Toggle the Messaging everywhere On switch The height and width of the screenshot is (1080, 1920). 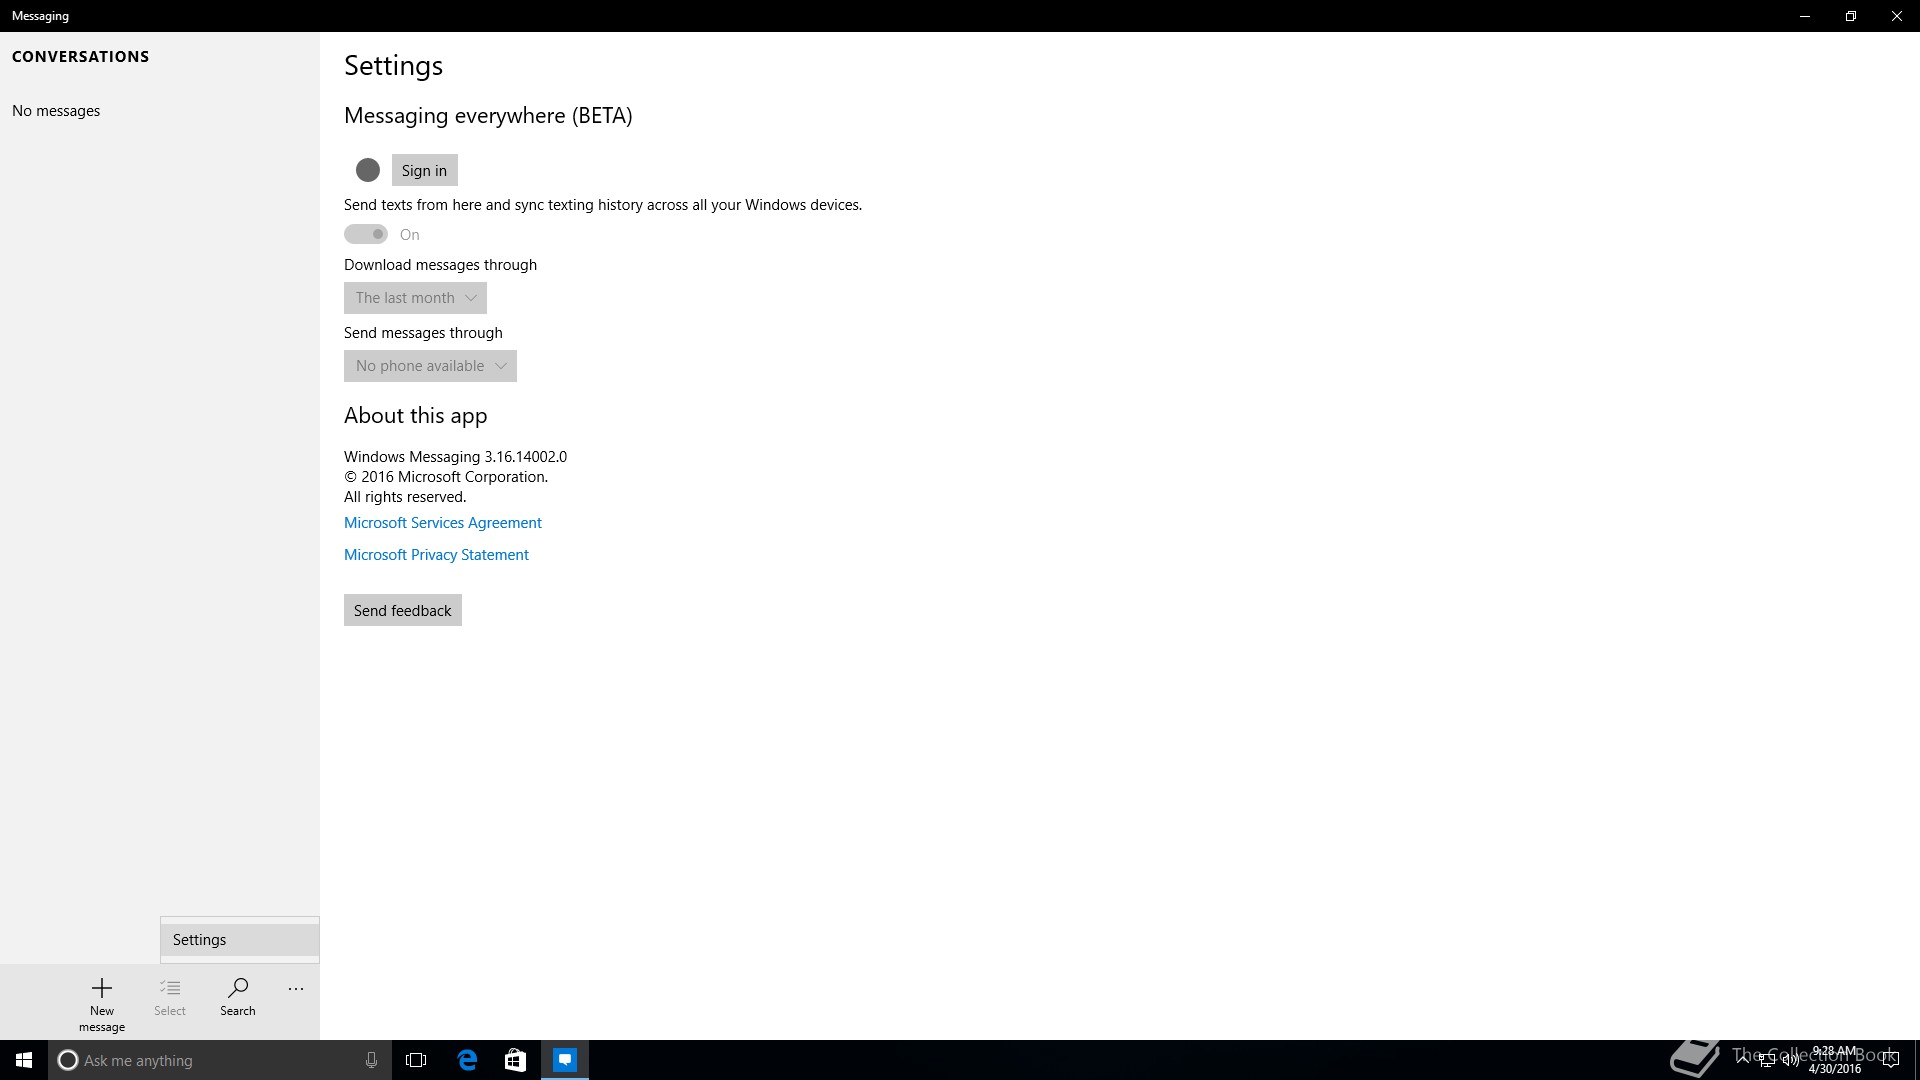coord(366,234)
